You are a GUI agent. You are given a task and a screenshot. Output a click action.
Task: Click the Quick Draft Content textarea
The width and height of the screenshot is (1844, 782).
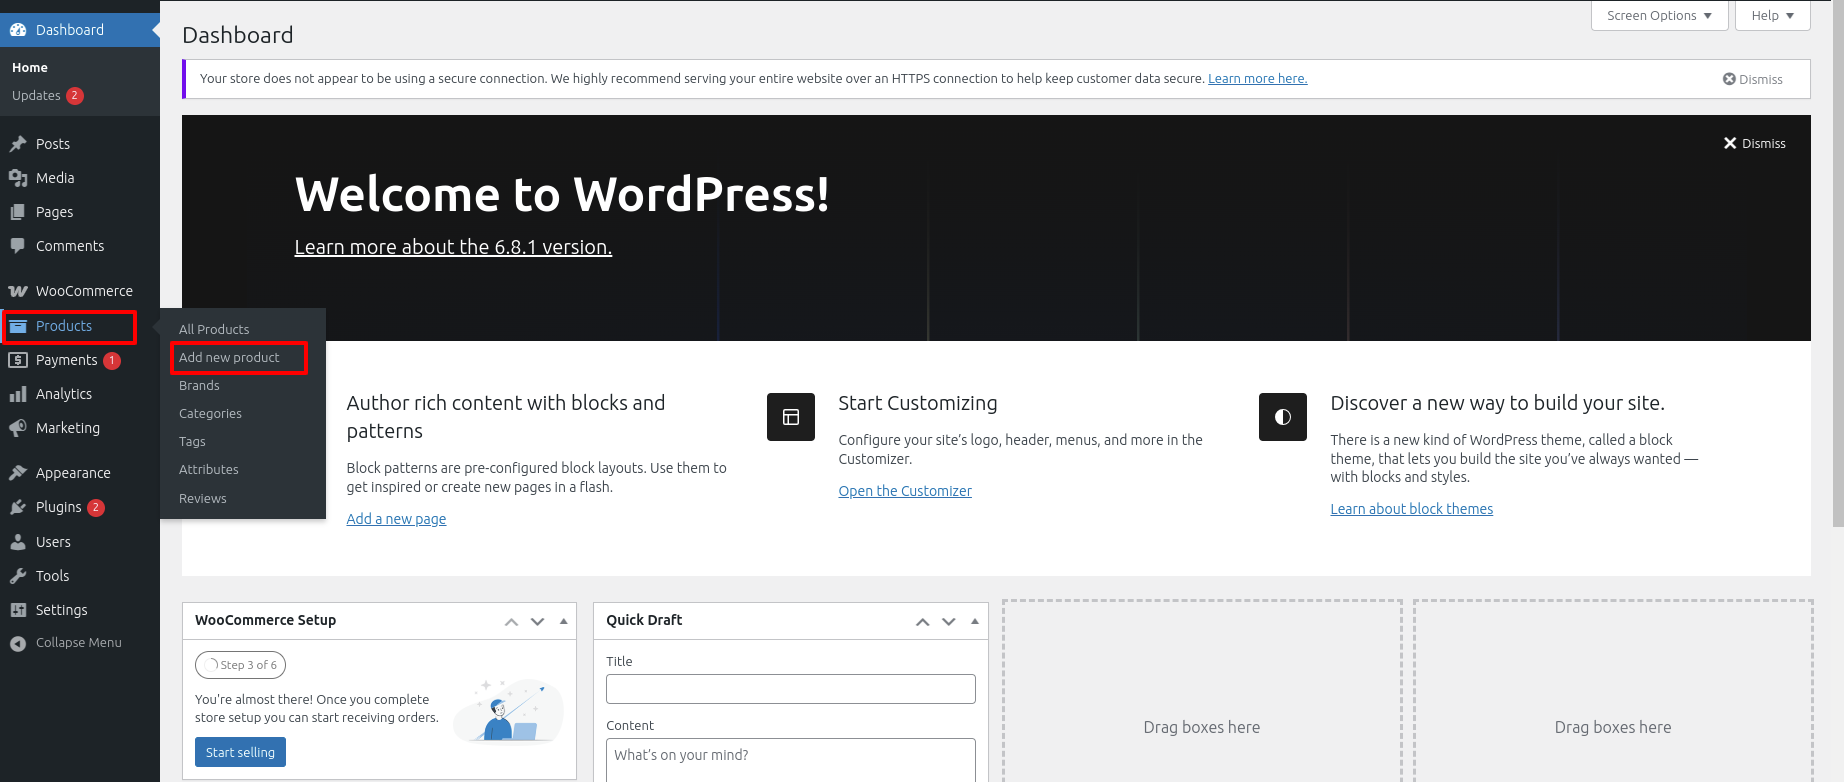click(x=791, y=760)
